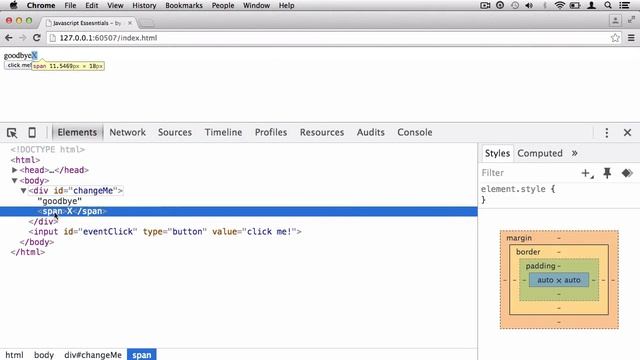Select span breadcrumb item
This screenshot has height=360, width=640.
coord(142,355)
